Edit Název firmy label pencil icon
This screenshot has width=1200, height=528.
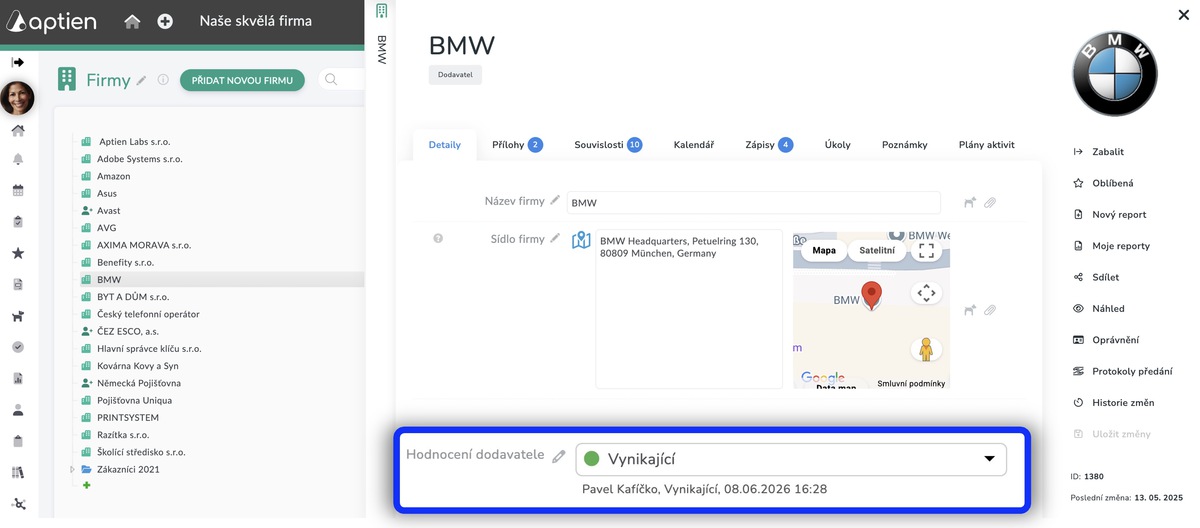tap(555, 201)
